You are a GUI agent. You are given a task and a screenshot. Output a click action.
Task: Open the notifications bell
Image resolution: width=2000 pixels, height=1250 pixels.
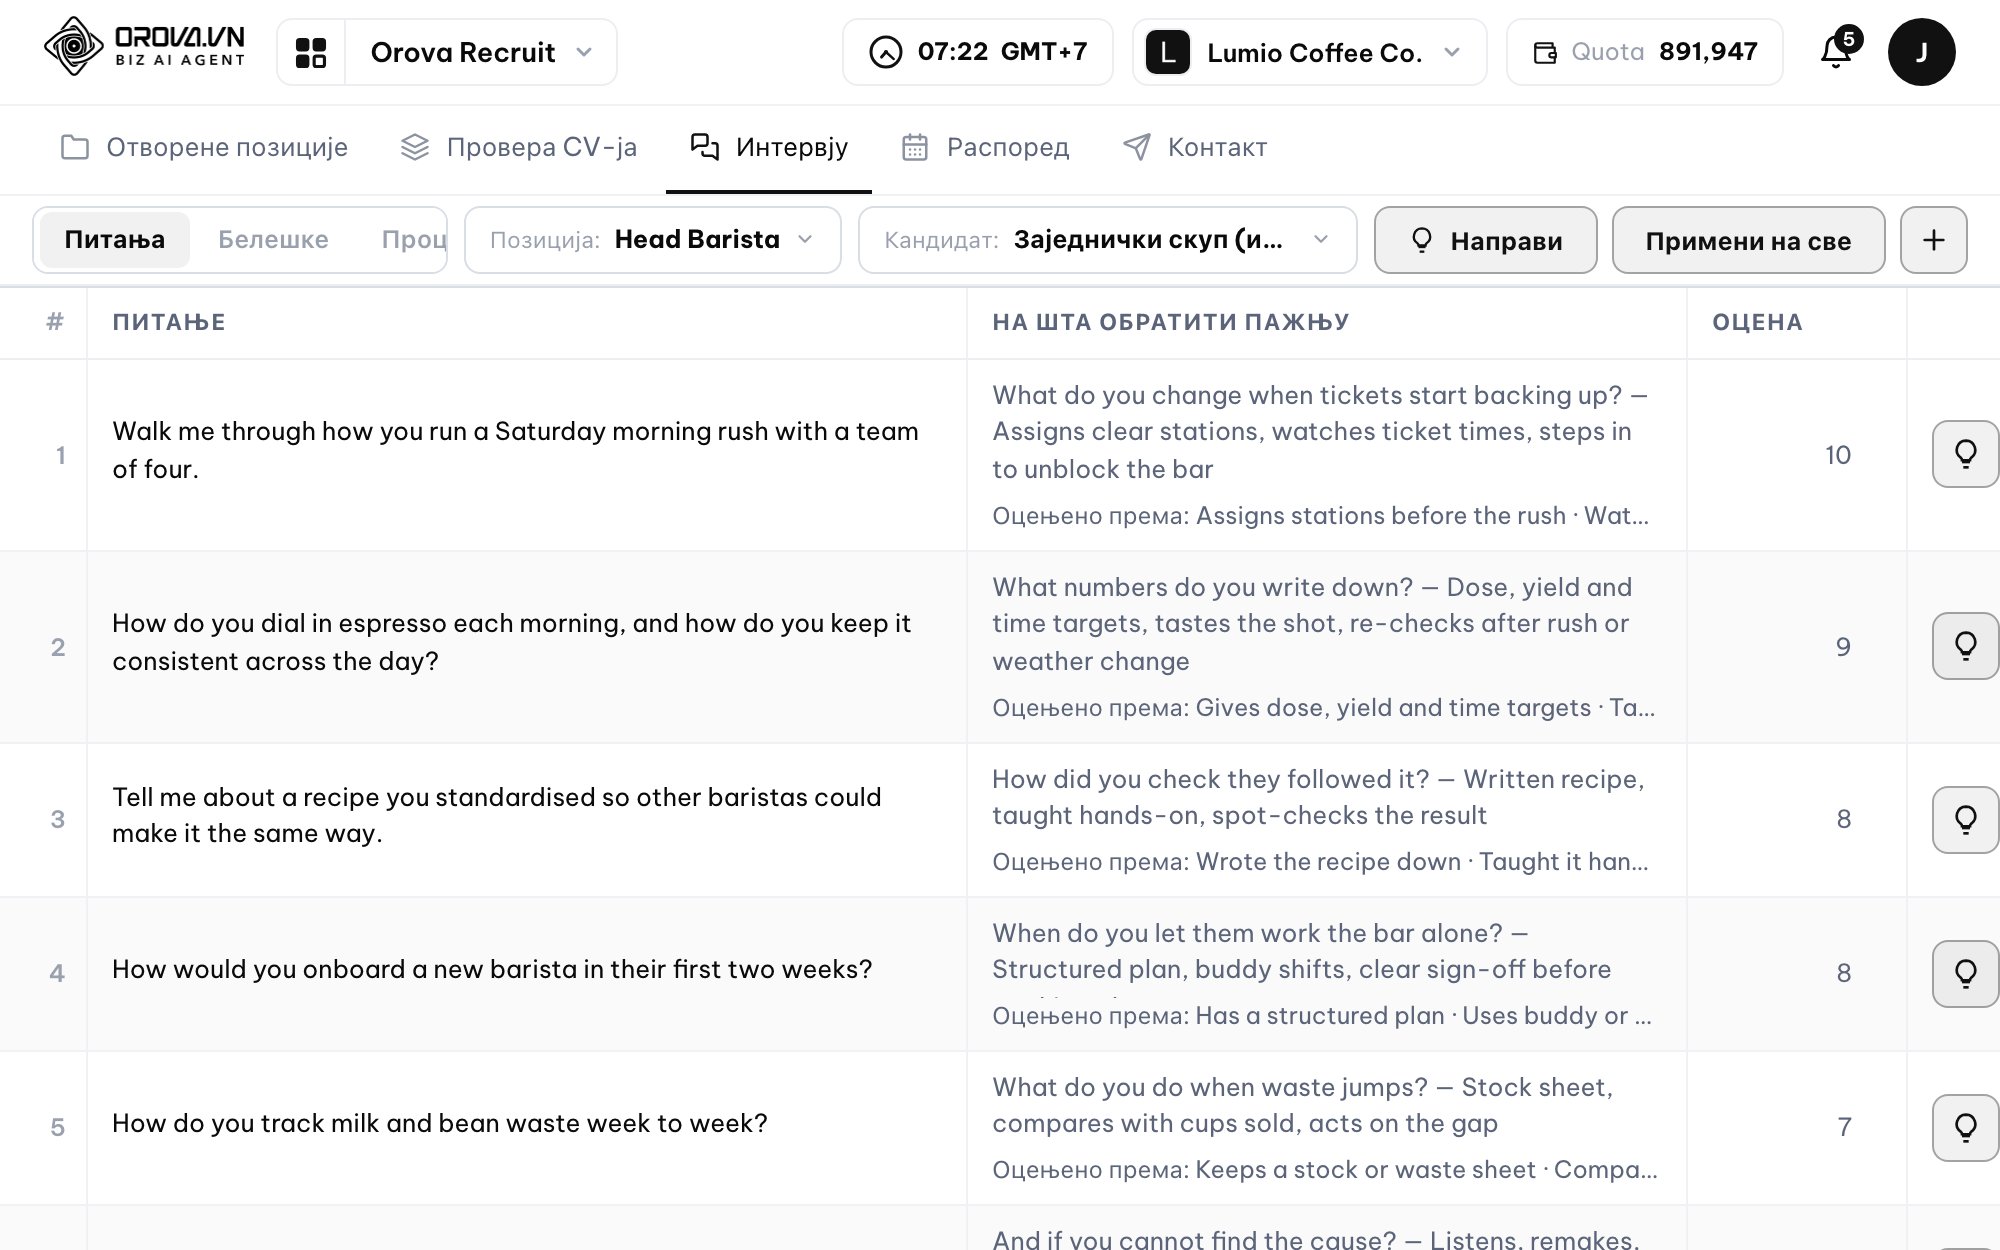(x=1837, y=51)
